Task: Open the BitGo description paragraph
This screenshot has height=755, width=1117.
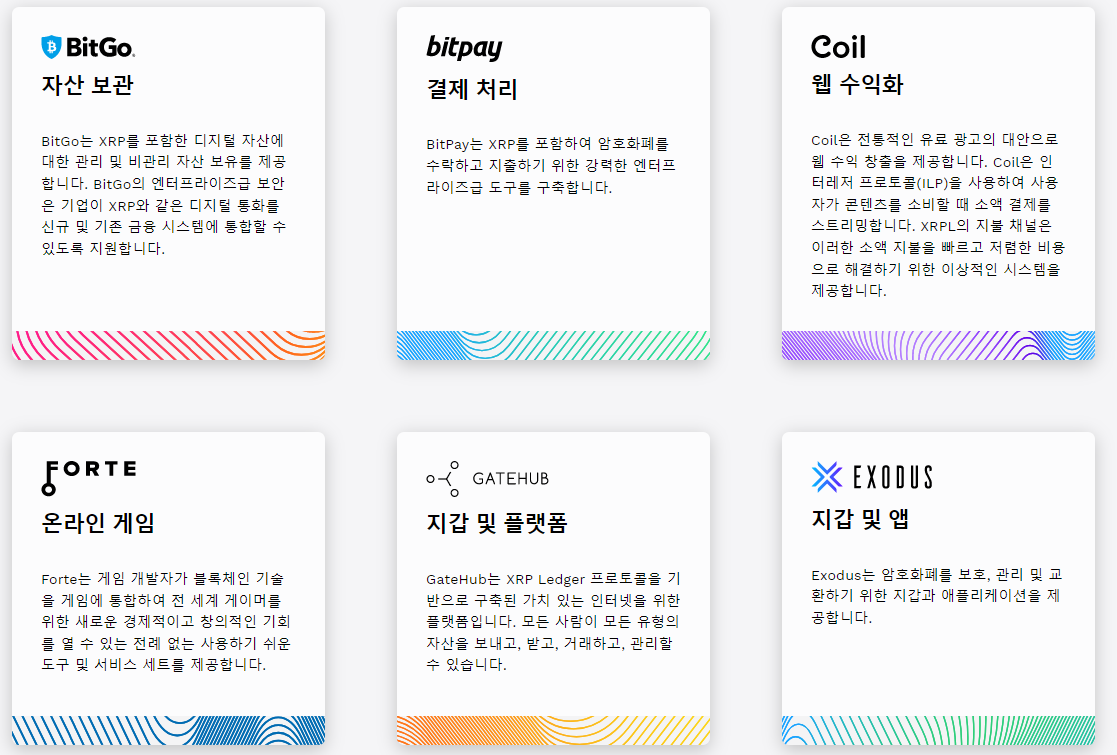Action: click(164, 194)
